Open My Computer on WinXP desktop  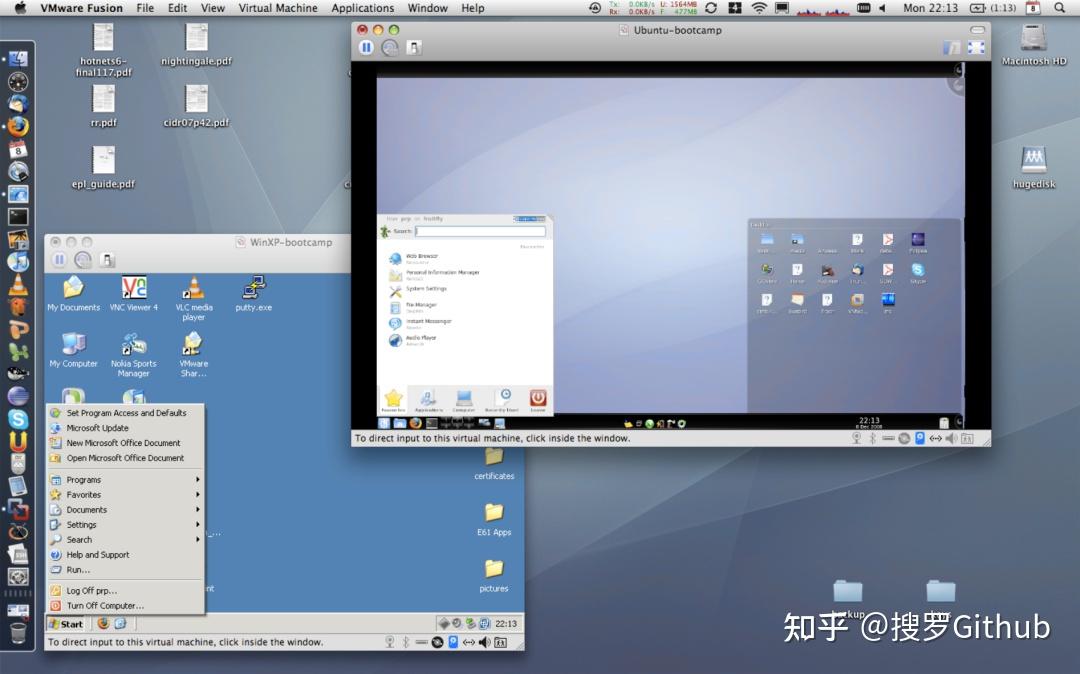tap(74, 350)
